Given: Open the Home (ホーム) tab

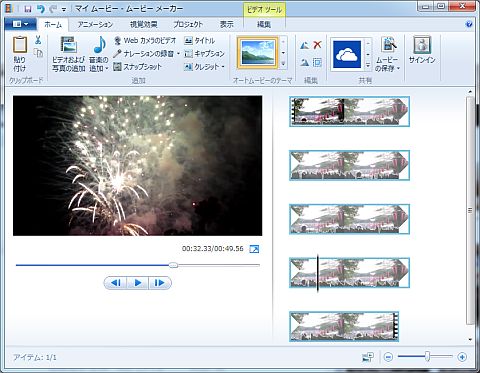Looking at the screenshot, I should [x=53, y=24].
